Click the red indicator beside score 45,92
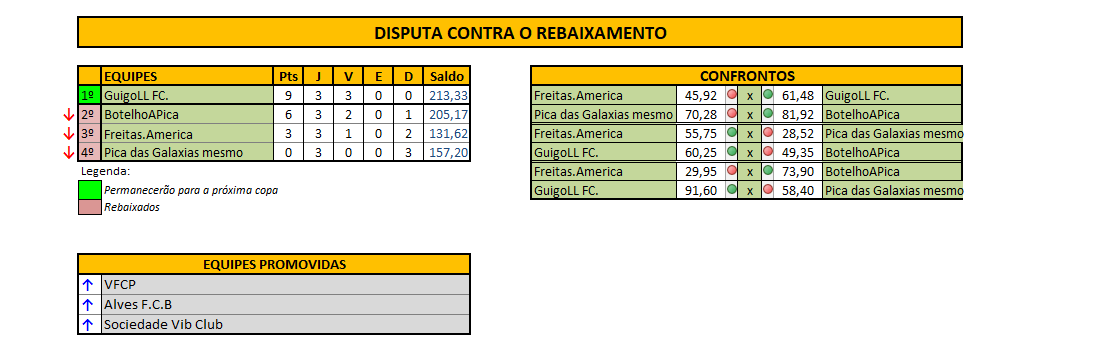 point(732,95)
